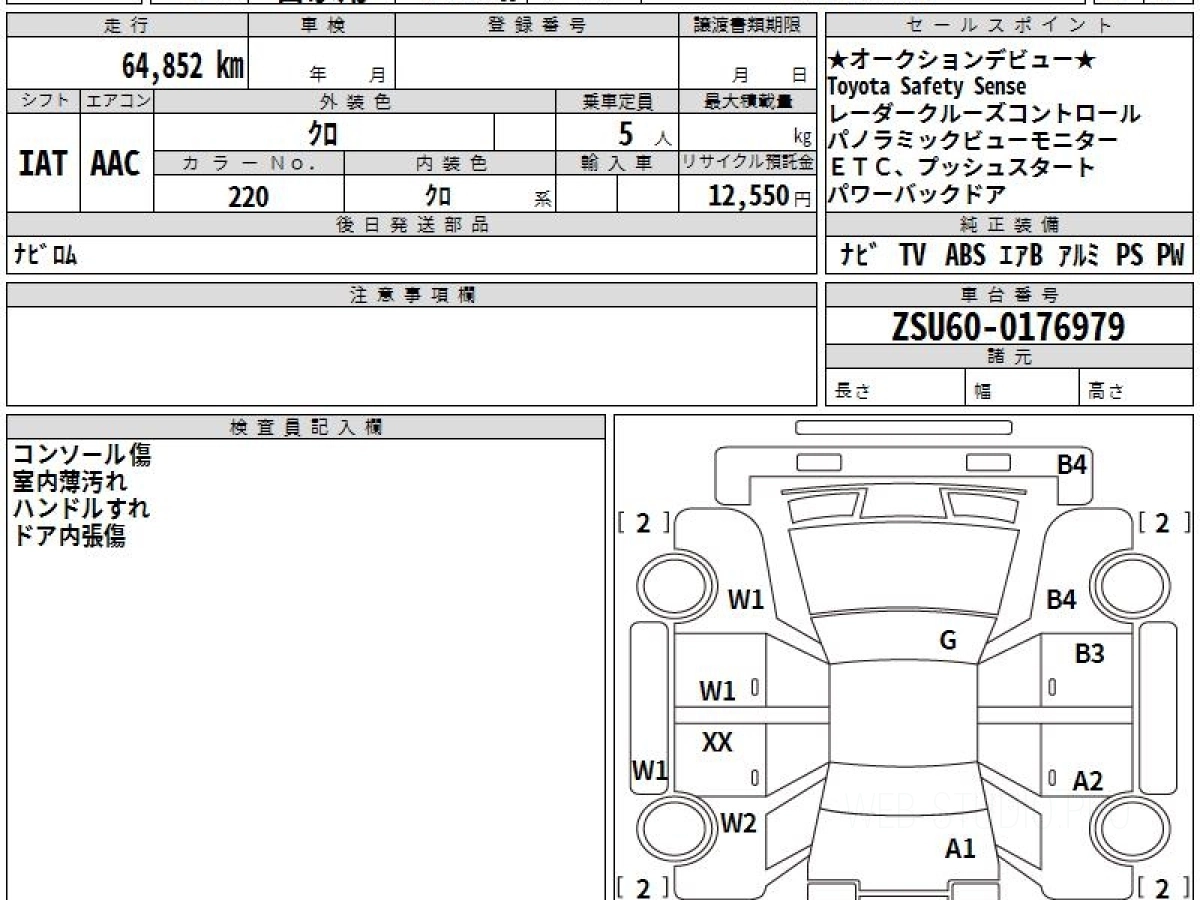
Task: Select the ドア内張傷 inspector note
Action: (69, 535)
